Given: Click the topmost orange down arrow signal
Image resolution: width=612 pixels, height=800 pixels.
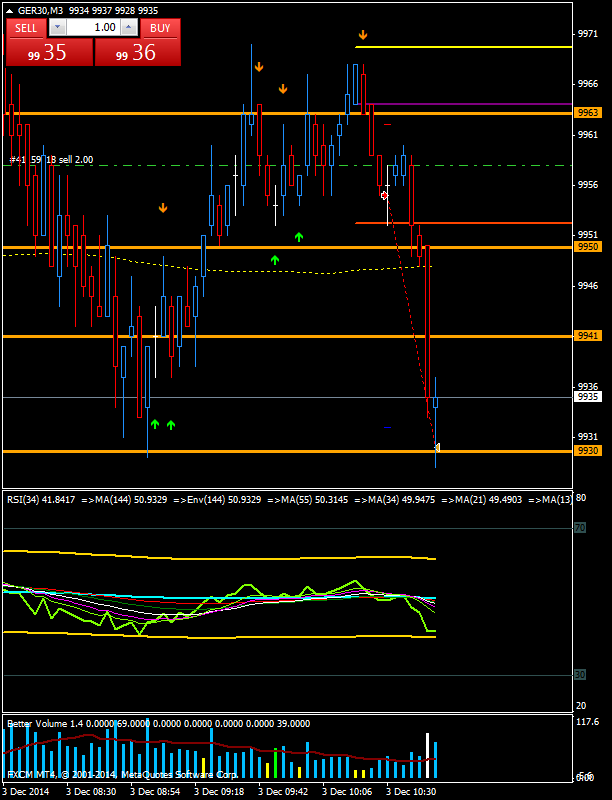Looking at the screenshot, I should (362, 35).
